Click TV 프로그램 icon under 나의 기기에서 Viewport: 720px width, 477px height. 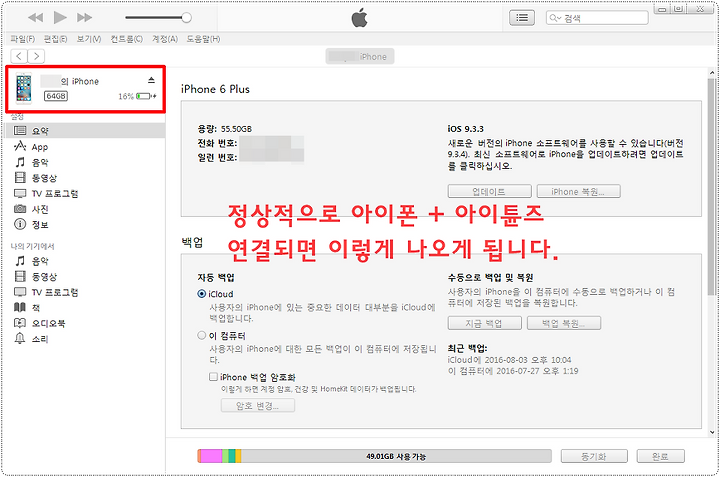point(20,292)
